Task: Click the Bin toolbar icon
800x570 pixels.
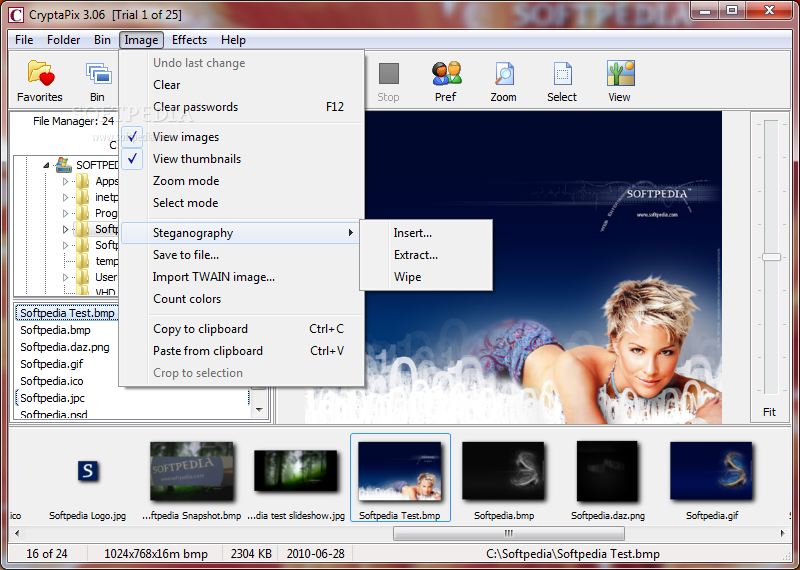Action: pos(98,73)
